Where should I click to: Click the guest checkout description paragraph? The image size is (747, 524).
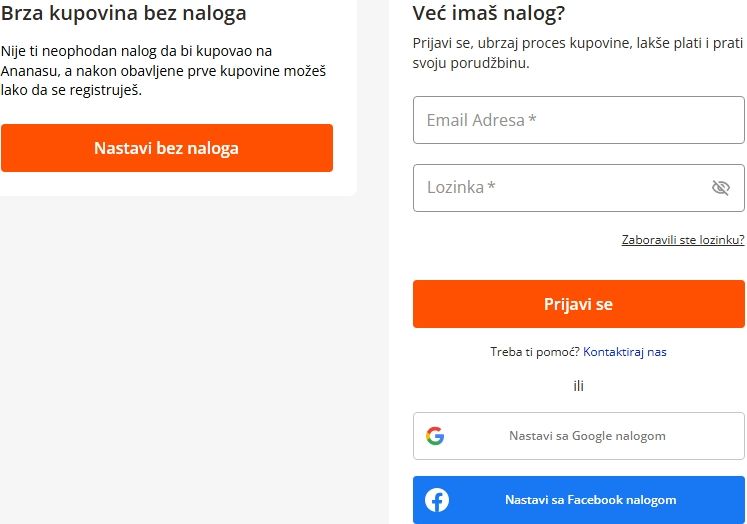click(x=164, y=70)
